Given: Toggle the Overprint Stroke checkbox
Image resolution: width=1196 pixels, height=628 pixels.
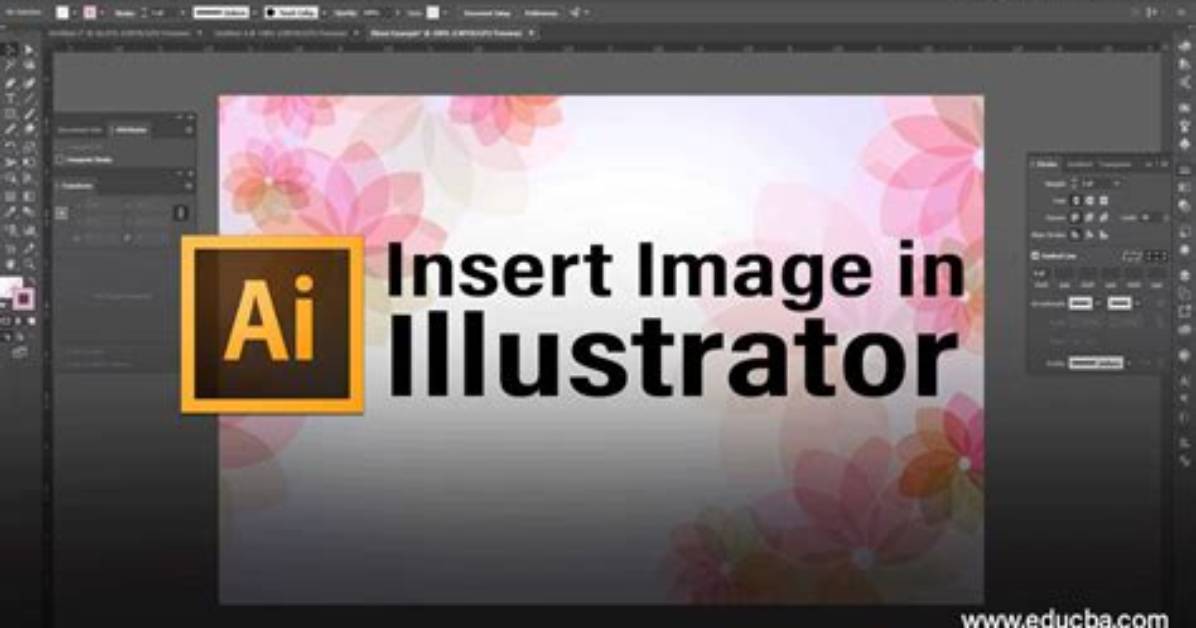Looking at the screenshot, I should 60,159.
